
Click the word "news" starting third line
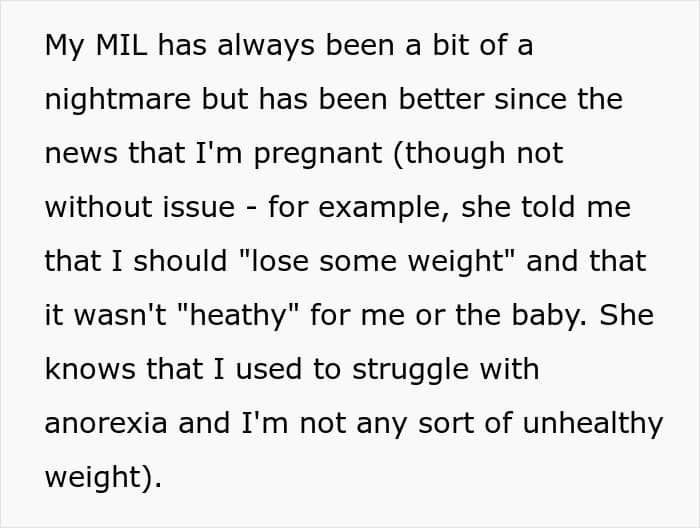81,154
